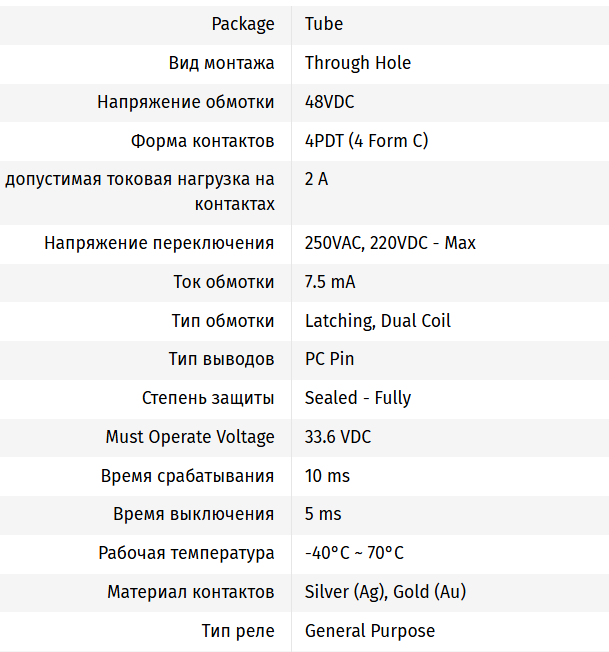
Task: Select the "Sealed - Fully" protection value
Action: tap(357, 398)
